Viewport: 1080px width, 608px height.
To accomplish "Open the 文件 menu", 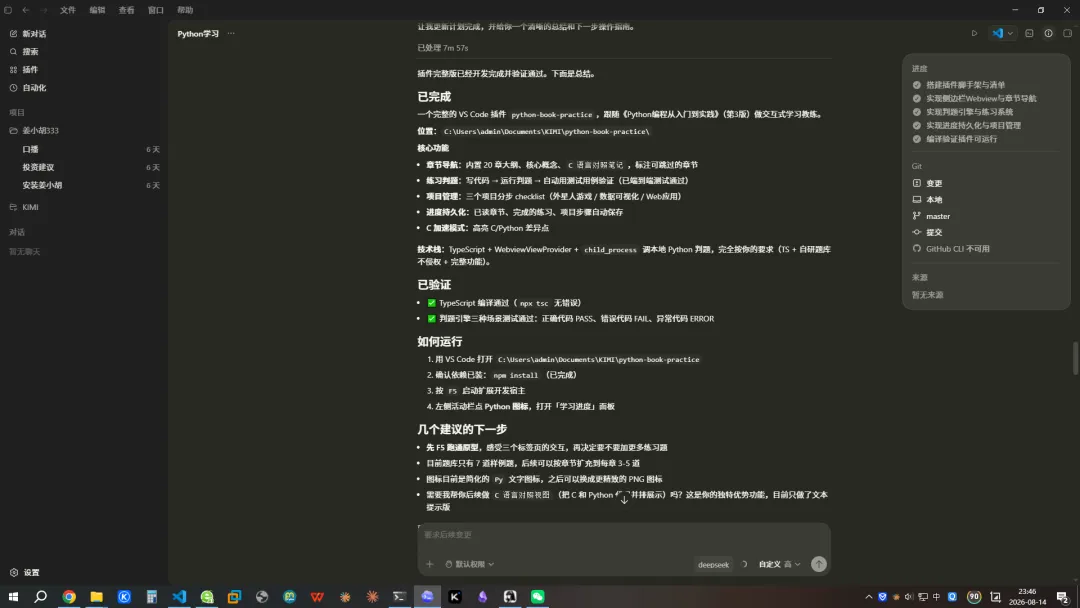I will 68,10.
